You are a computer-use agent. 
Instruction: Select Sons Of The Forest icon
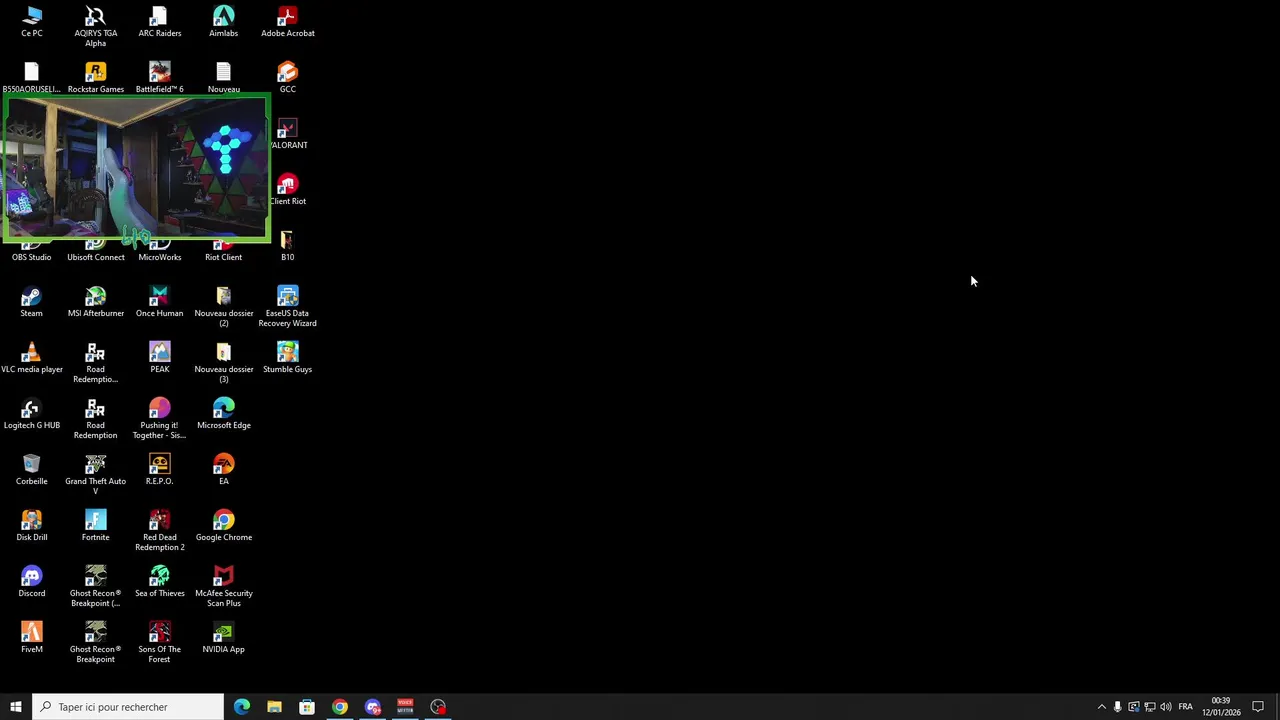coord(160,642)
